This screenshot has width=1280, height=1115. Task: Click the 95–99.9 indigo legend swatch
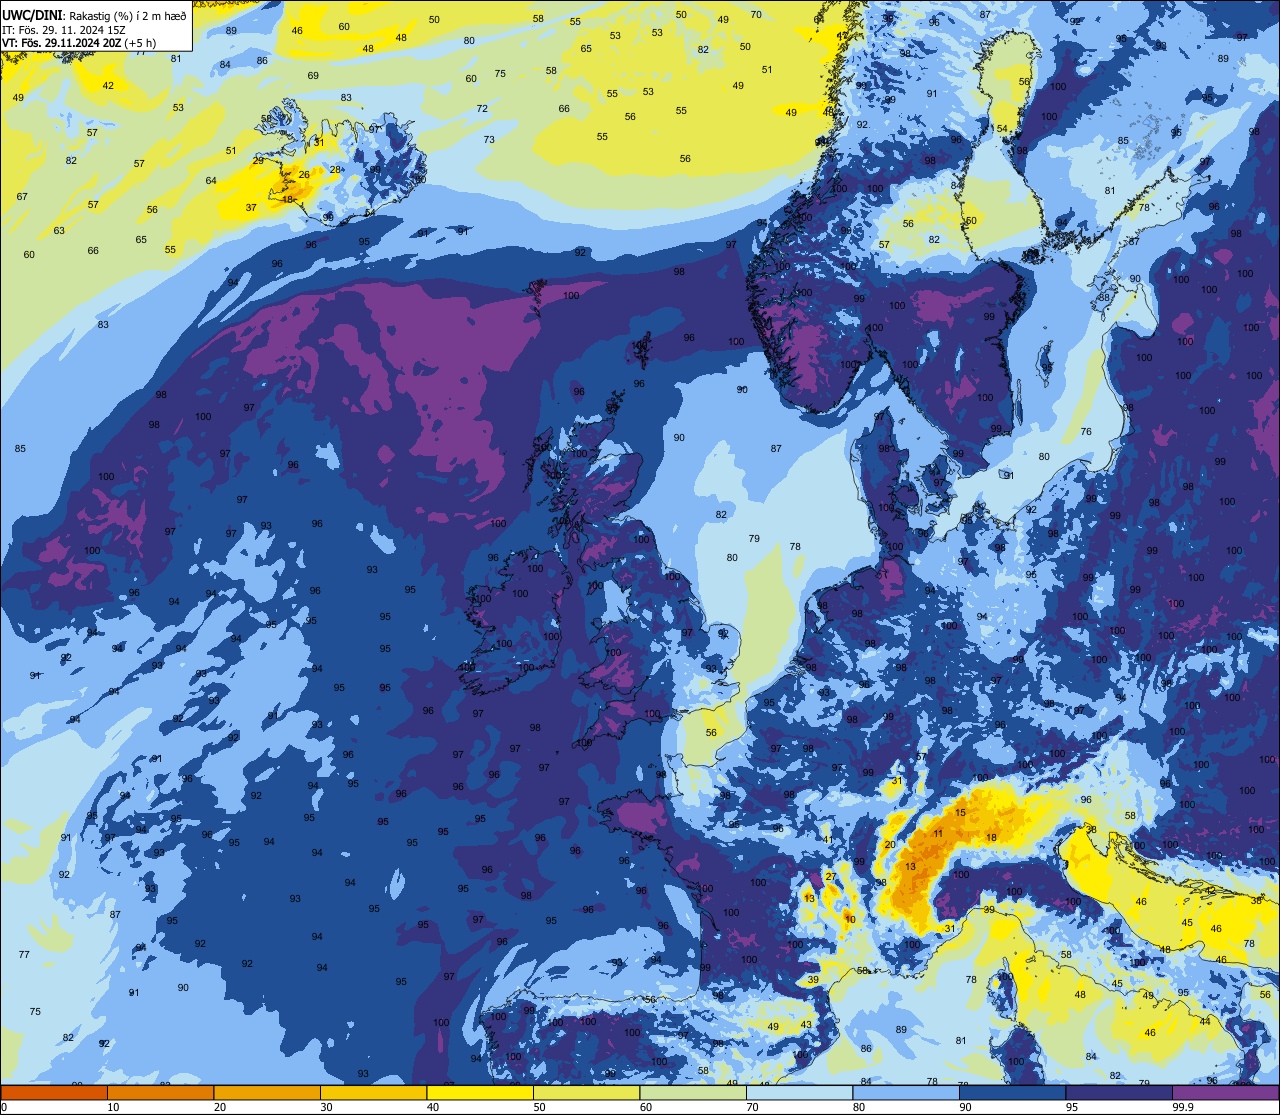click(1119, 1092)
